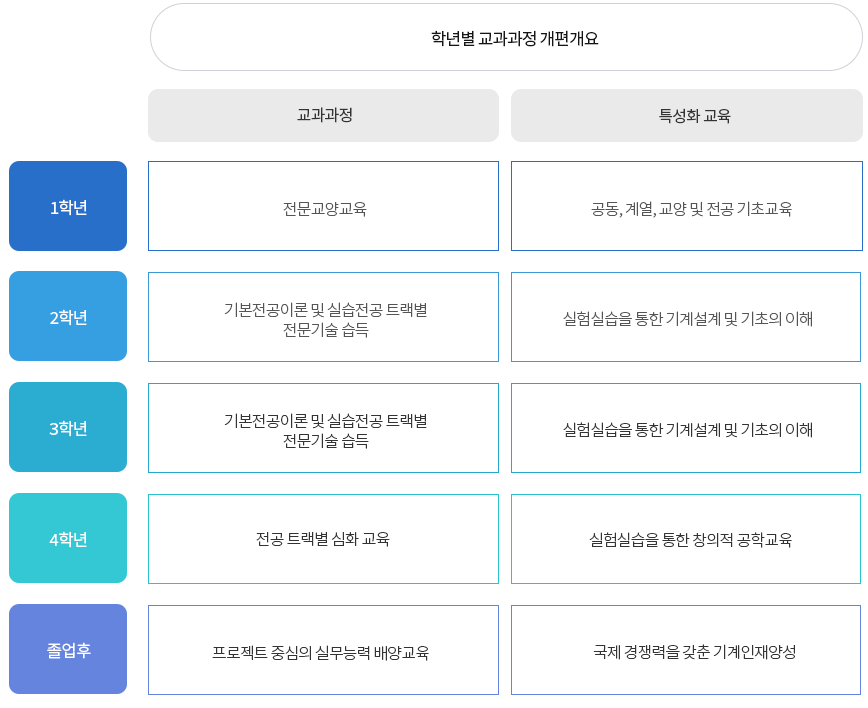Click 프로젝트 중심의 실무능력 배양교육 box

(323, 650)
